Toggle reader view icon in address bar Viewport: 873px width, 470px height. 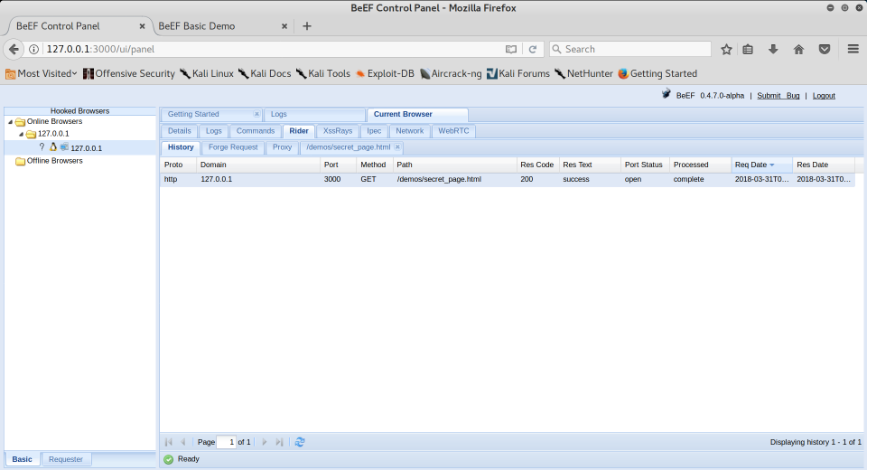pos(511,49)
